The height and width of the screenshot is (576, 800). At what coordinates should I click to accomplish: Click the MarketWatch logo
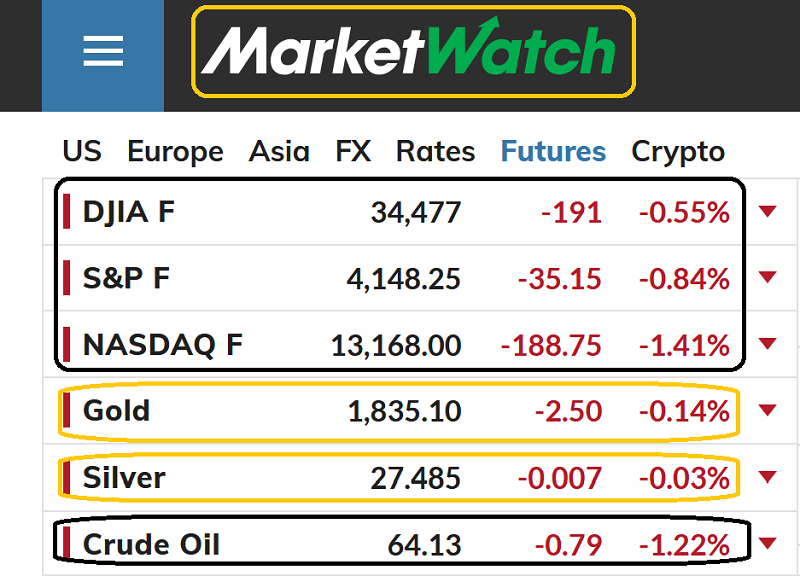coord(413,52)
